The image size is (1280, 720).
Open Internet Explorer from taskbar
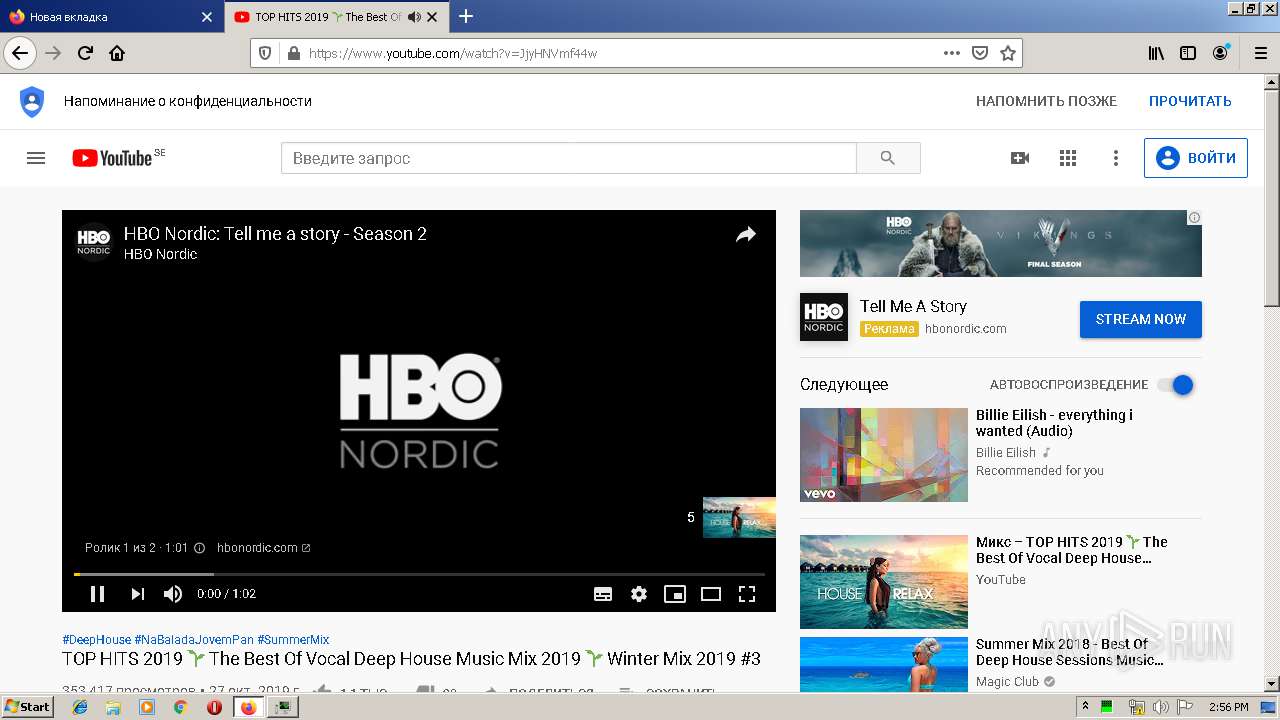[81, 707]
